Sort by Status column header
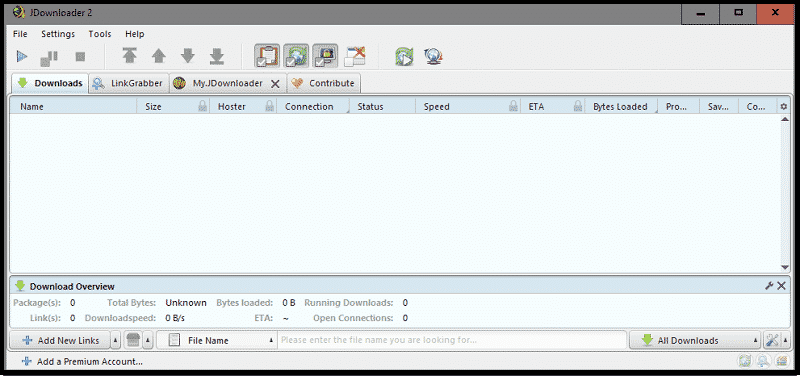Viewport: 800px width, 376px height. coord(383,107)
